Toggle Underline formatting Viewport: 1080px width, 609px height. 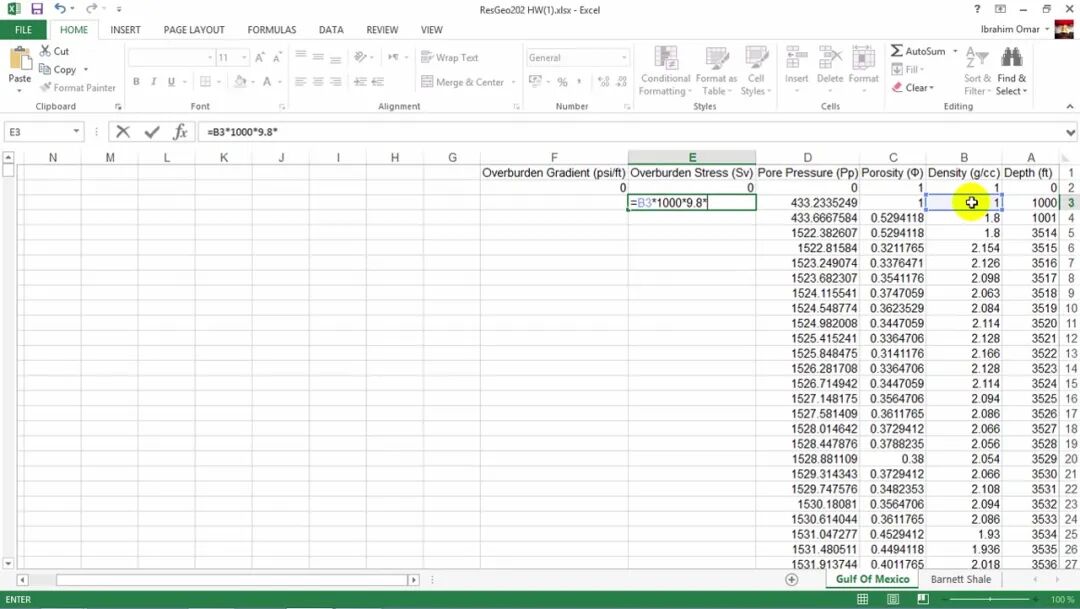(x=172, y=81)
